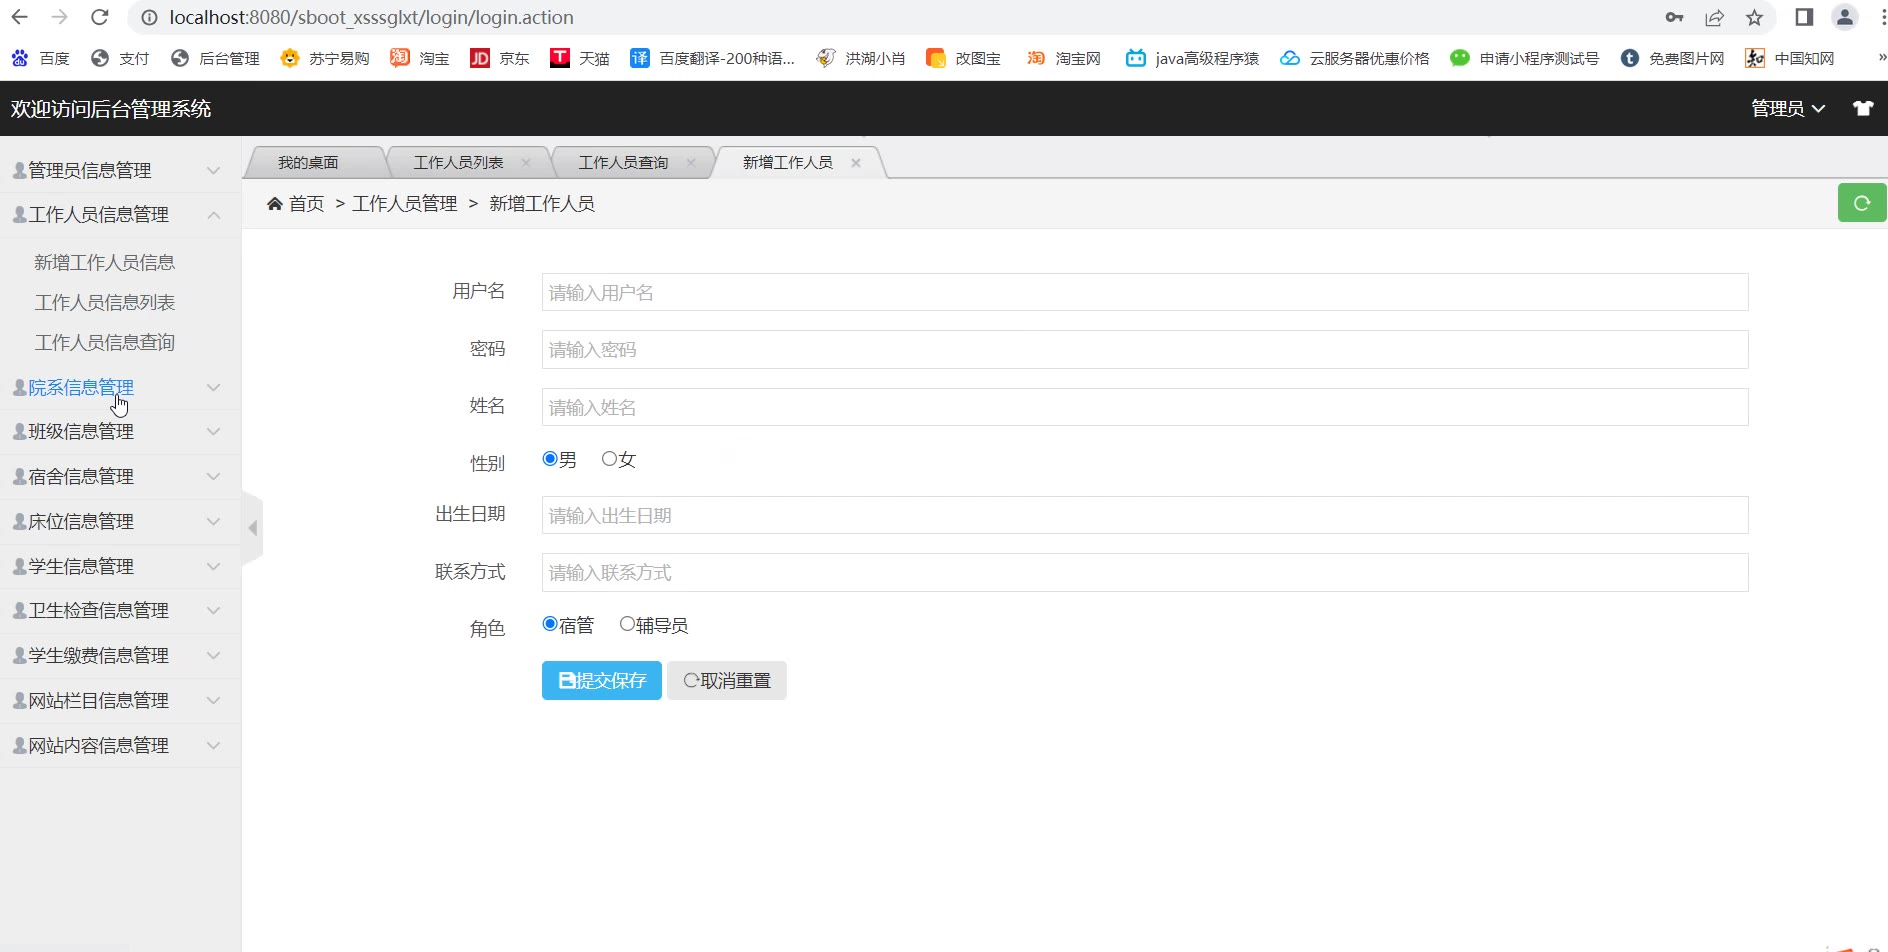Click the 提交保存 submit button
Screen dimensions: 1888x952
pyautogui.click(x=602, y=680)
